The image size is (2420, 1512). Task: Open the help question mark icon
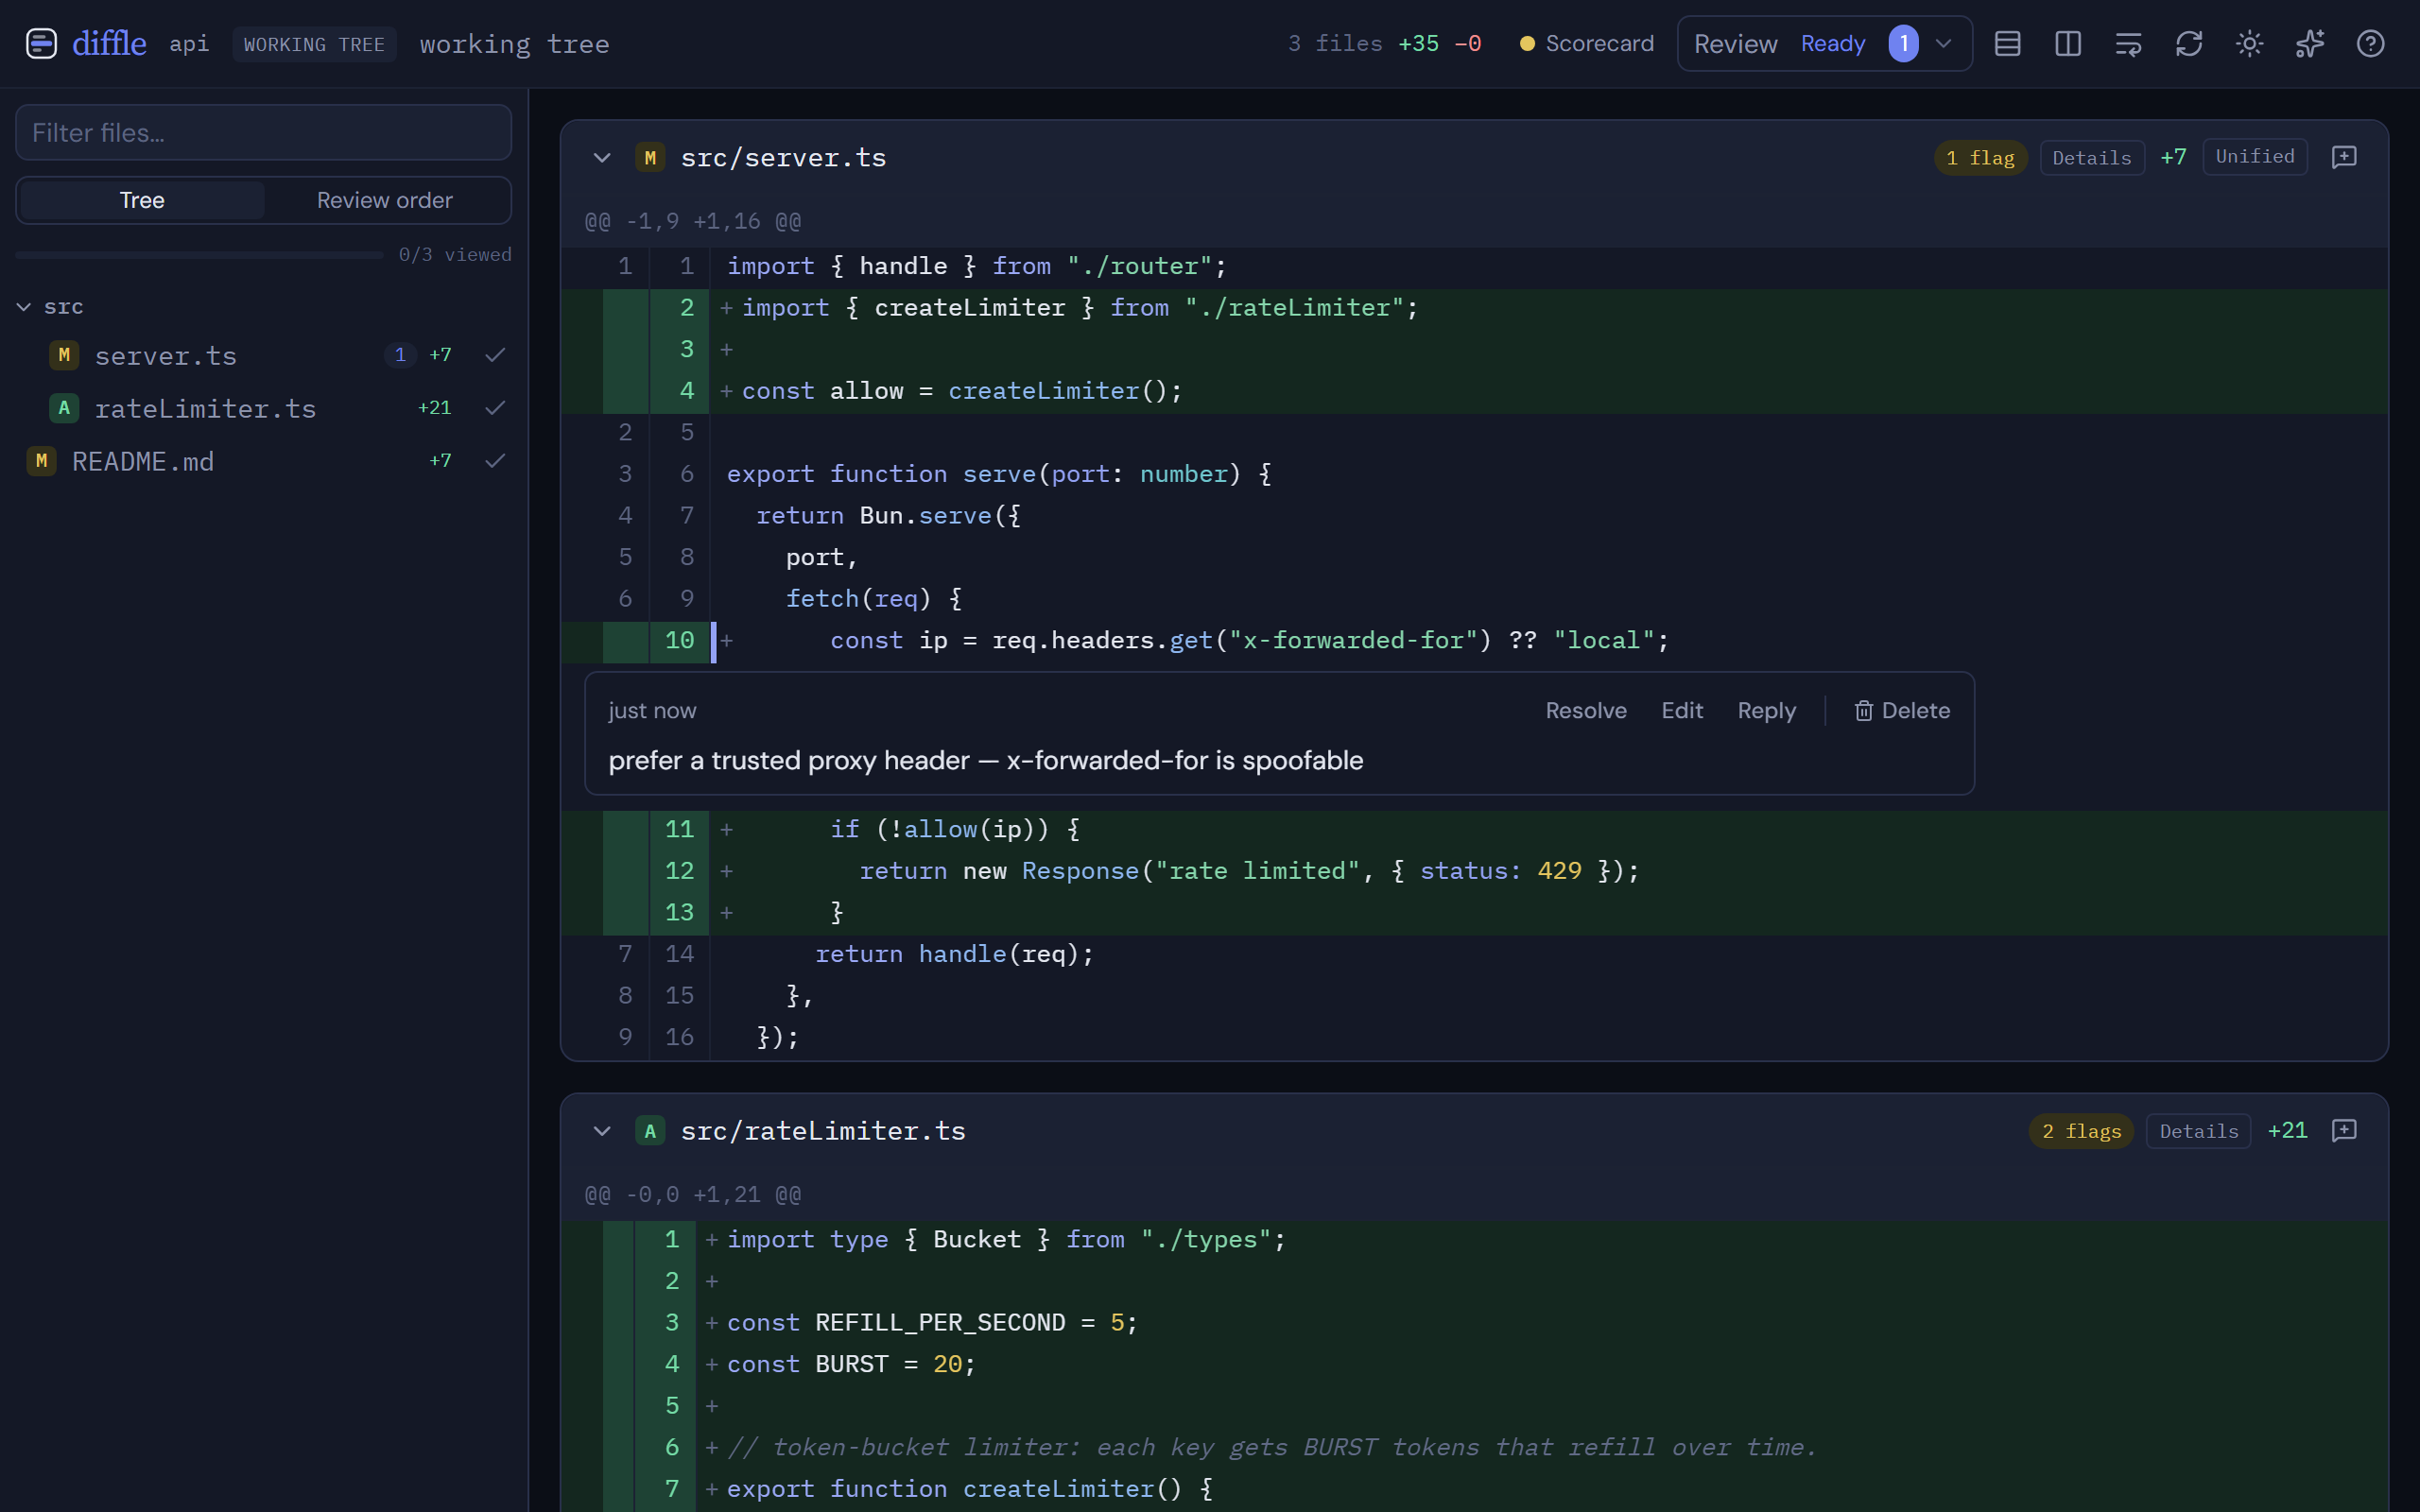(x=2370, y=44)
